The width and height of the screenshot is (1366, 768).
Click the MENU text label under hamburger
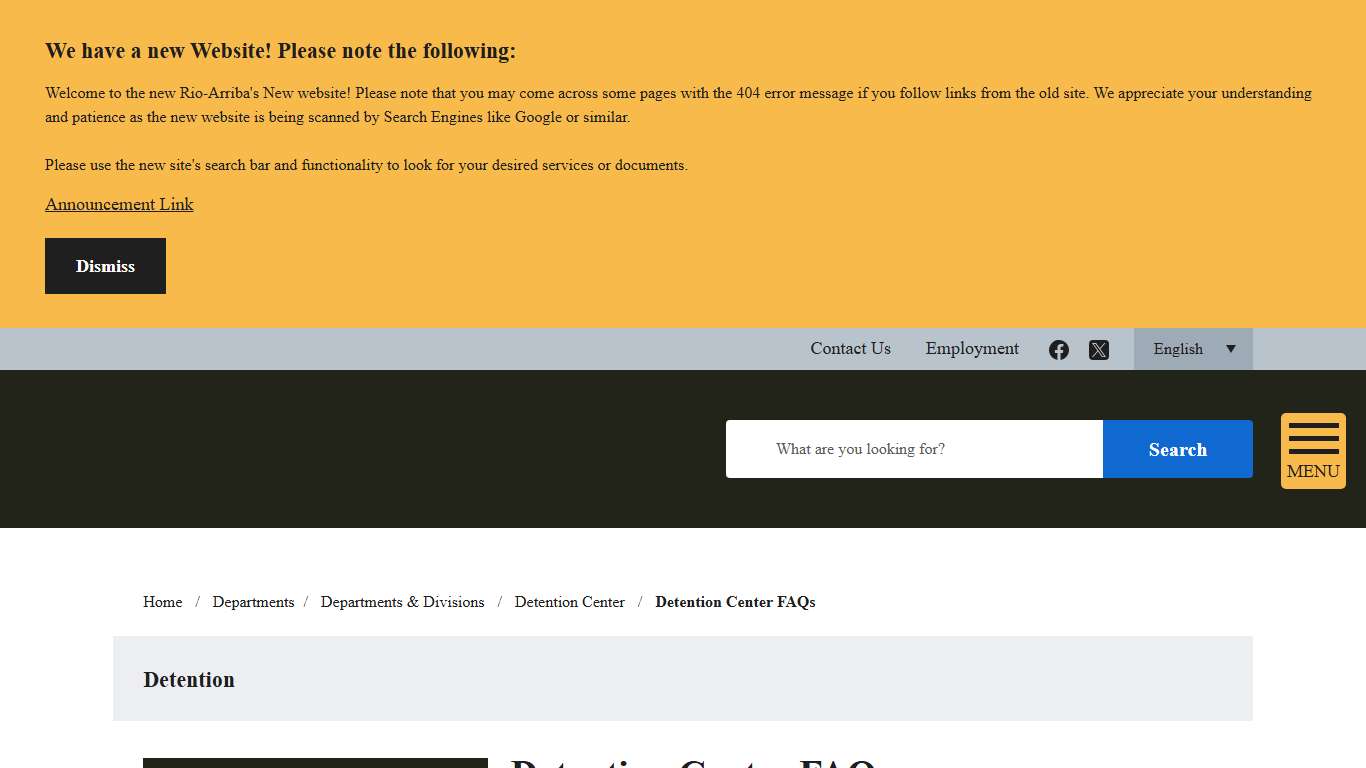(1313, 472)
